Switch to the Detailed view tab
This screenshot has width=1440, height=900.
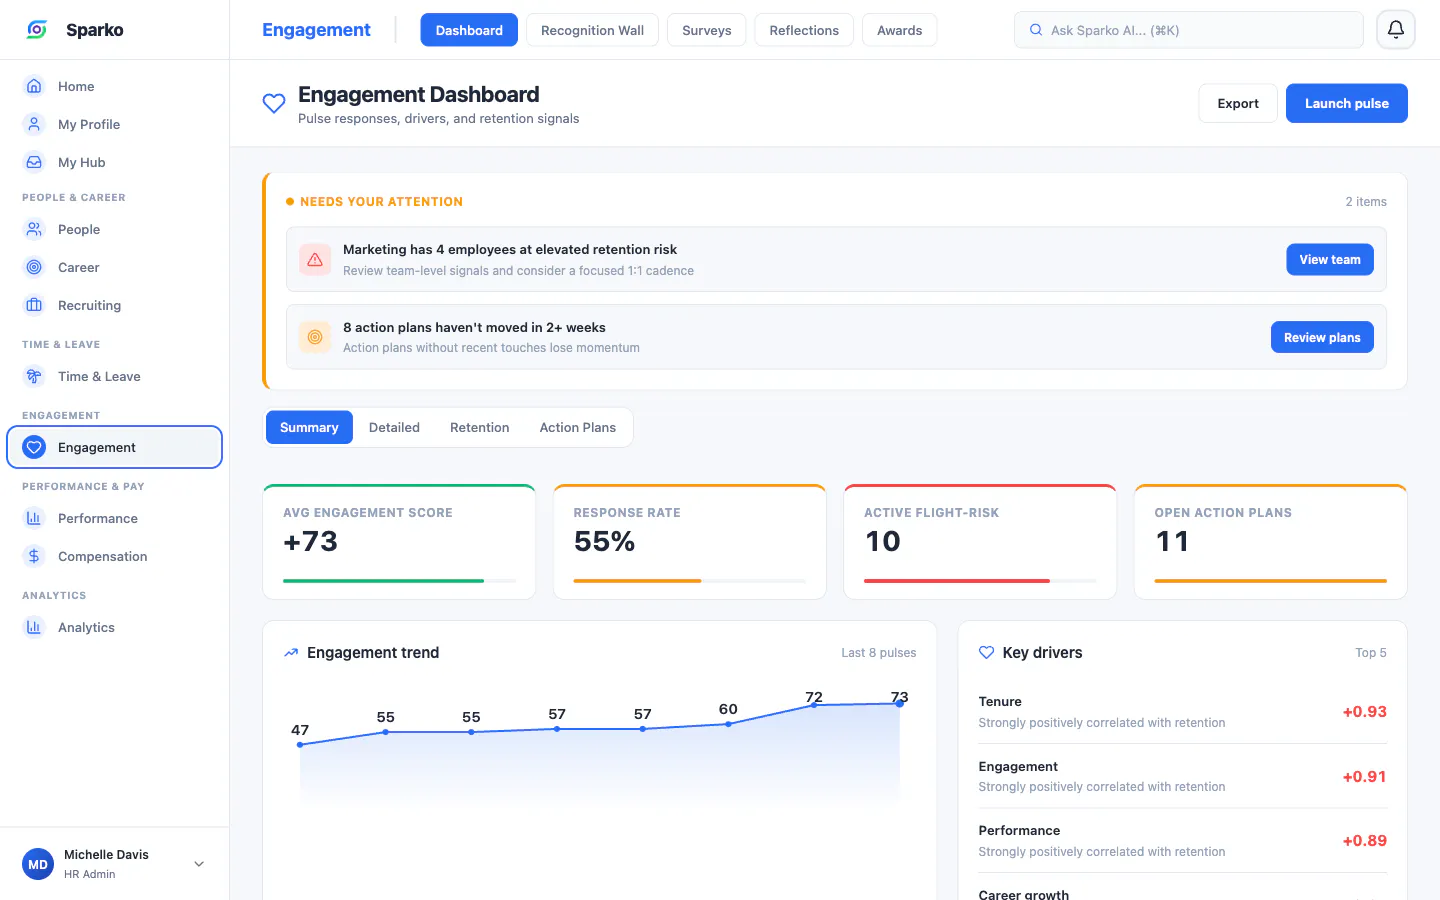tap(394, 427)
